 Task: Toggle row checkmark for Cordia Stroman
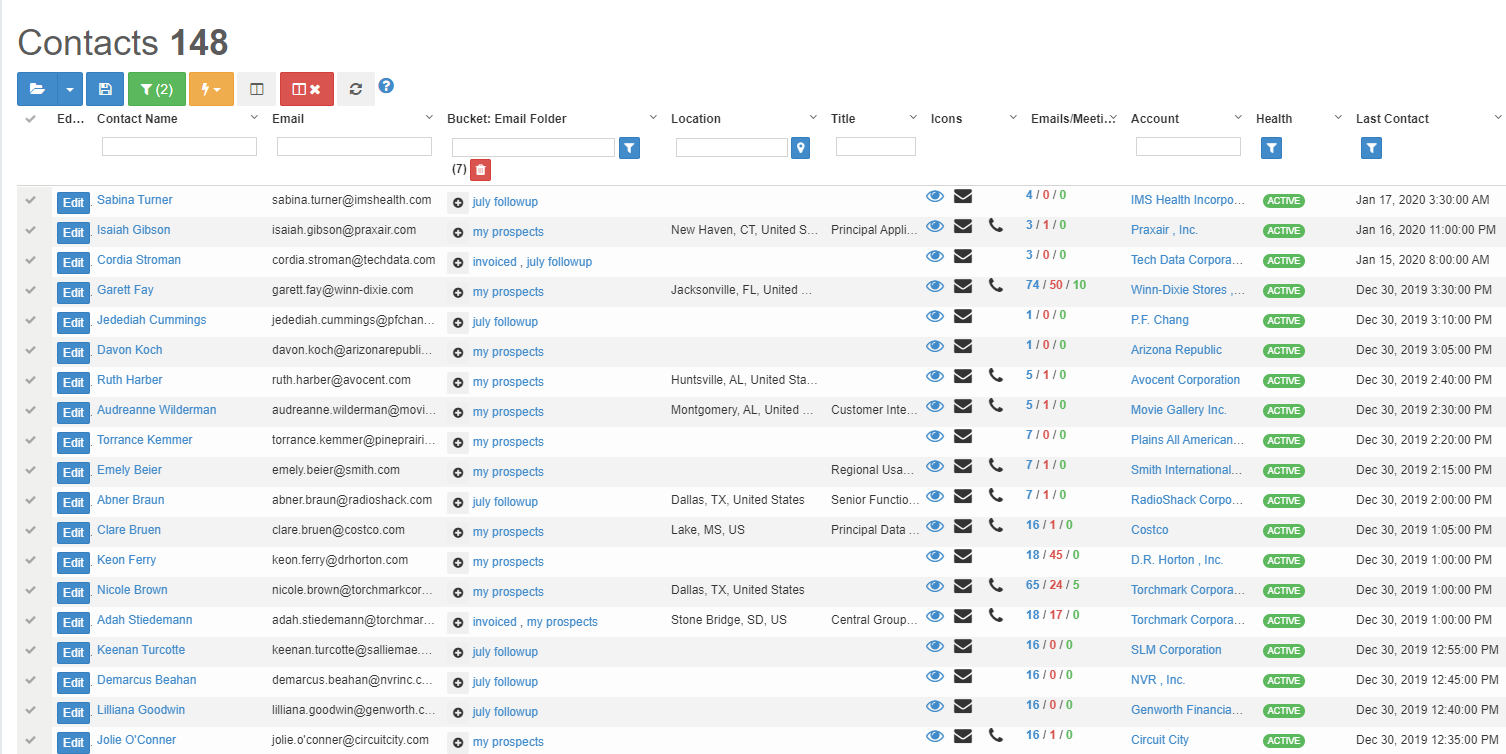[30, 260]
